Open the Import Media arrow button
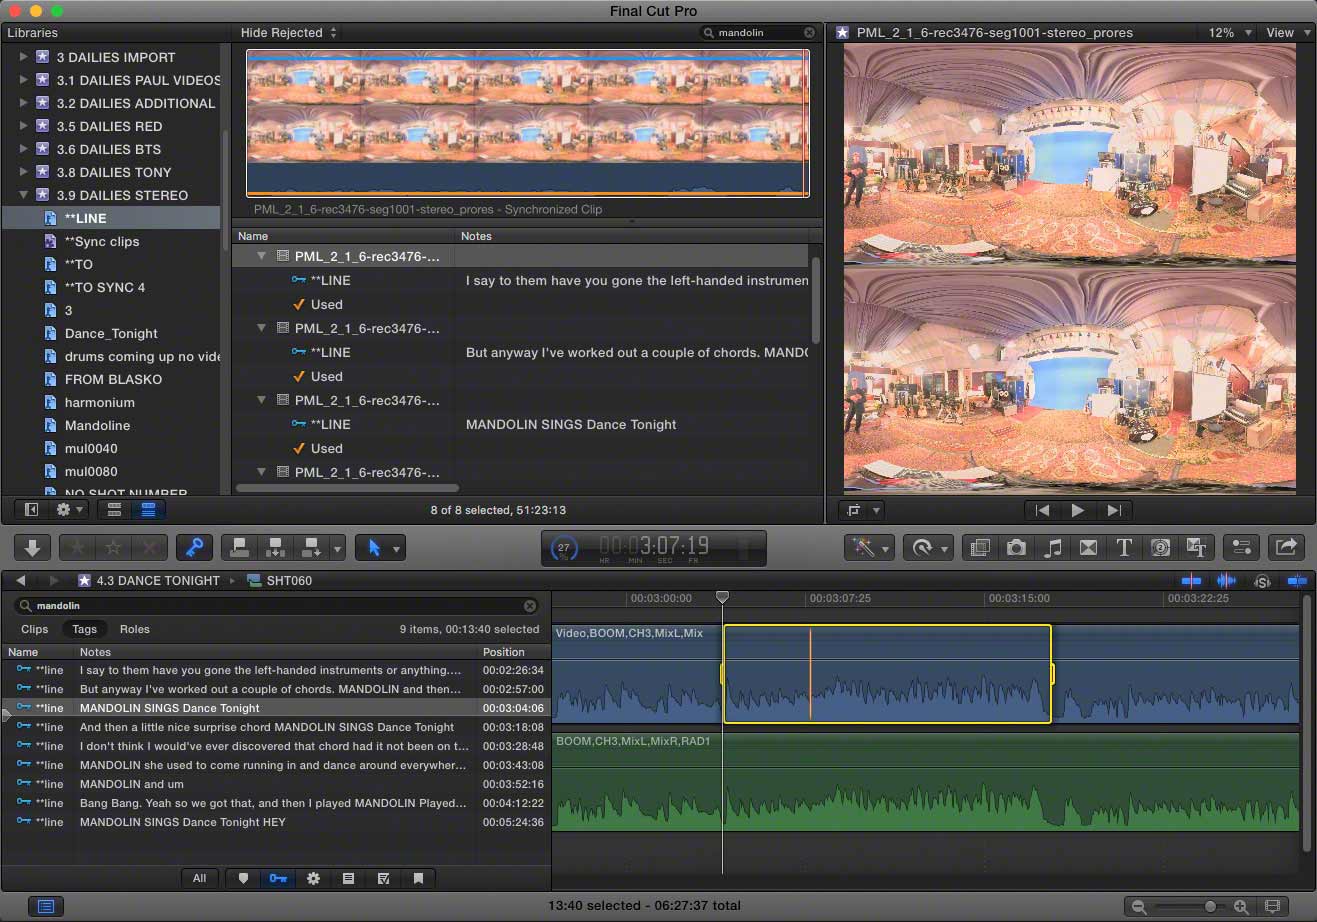Viewport: 1317px width, 922px height. (x=32, y=548)
